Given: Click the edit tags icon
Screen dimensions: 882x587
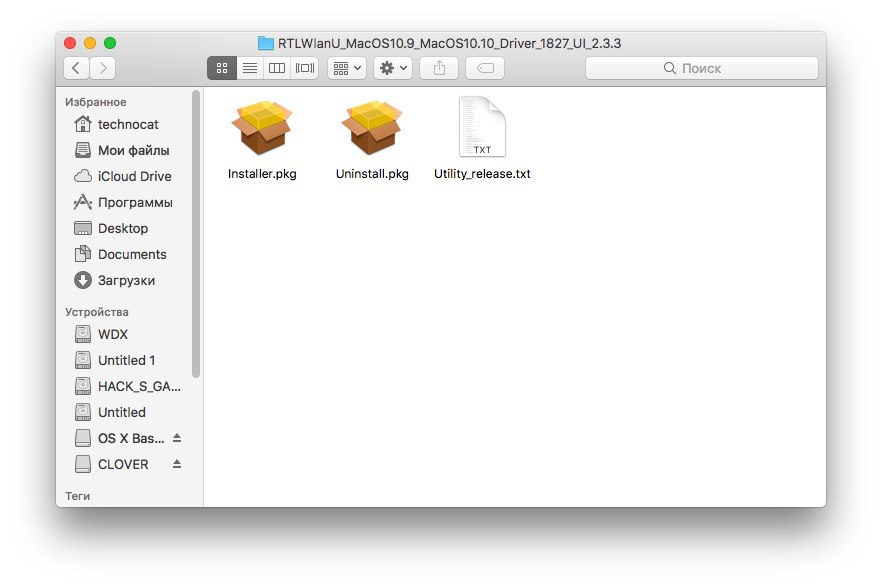Looking at the screenshot, I should pos(485,68).
